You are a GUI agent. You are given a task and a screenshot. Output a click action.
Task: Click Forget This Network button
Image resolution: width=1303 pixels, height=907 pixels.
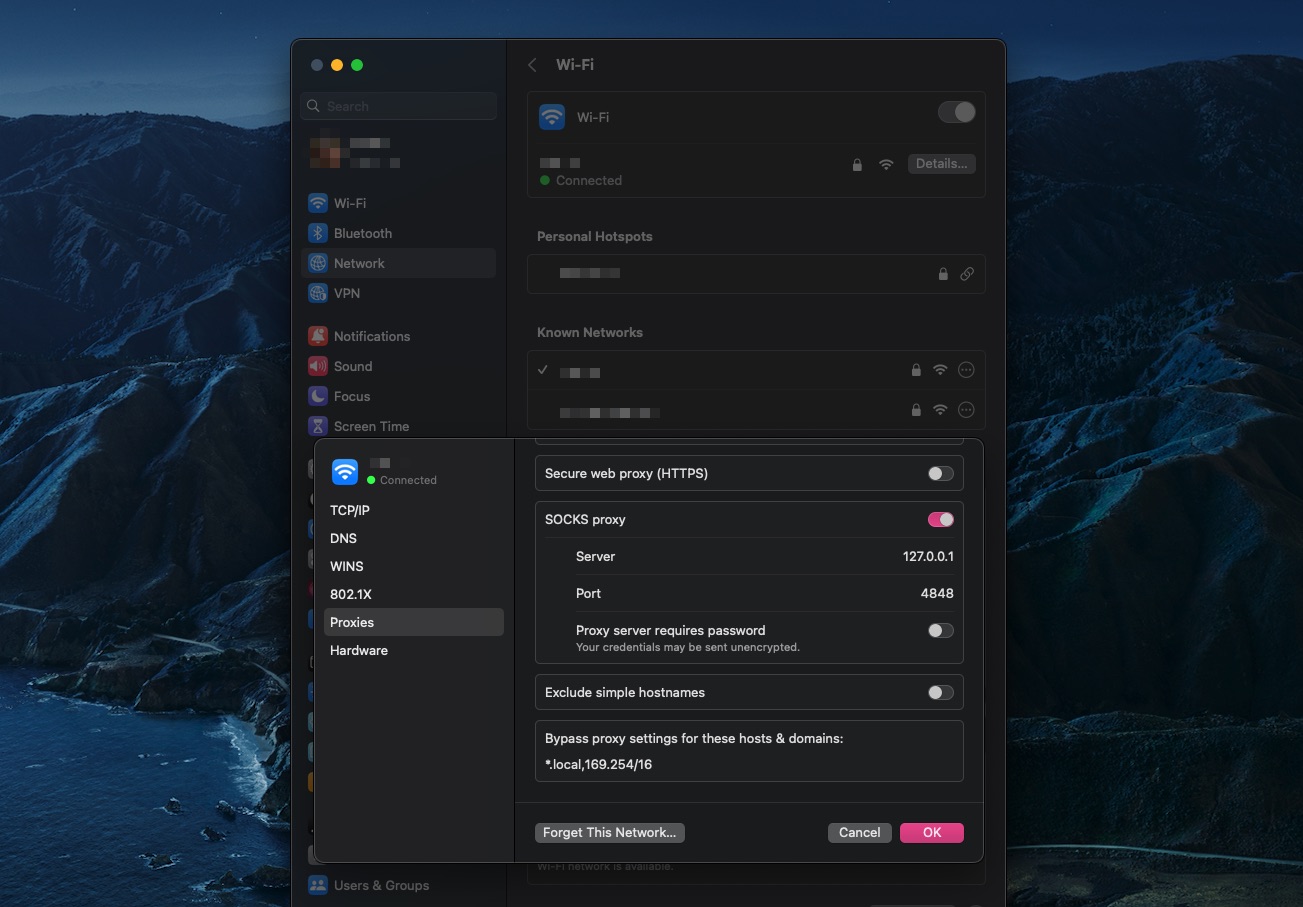point(609,832)
